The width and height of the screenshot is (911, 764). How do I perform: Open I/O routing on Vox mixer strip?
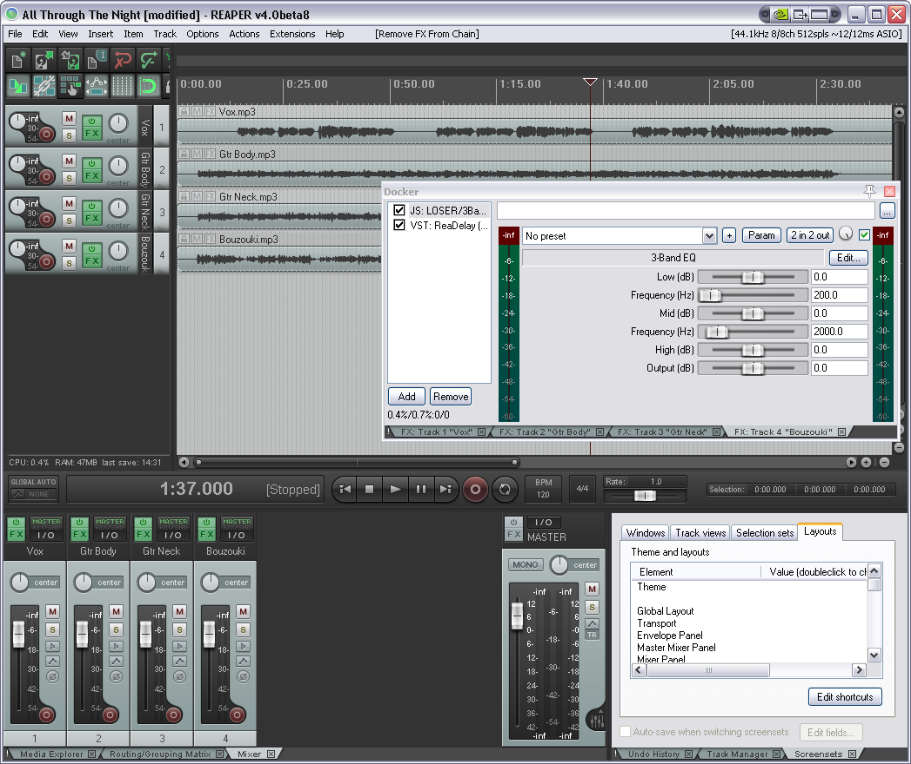46,535
